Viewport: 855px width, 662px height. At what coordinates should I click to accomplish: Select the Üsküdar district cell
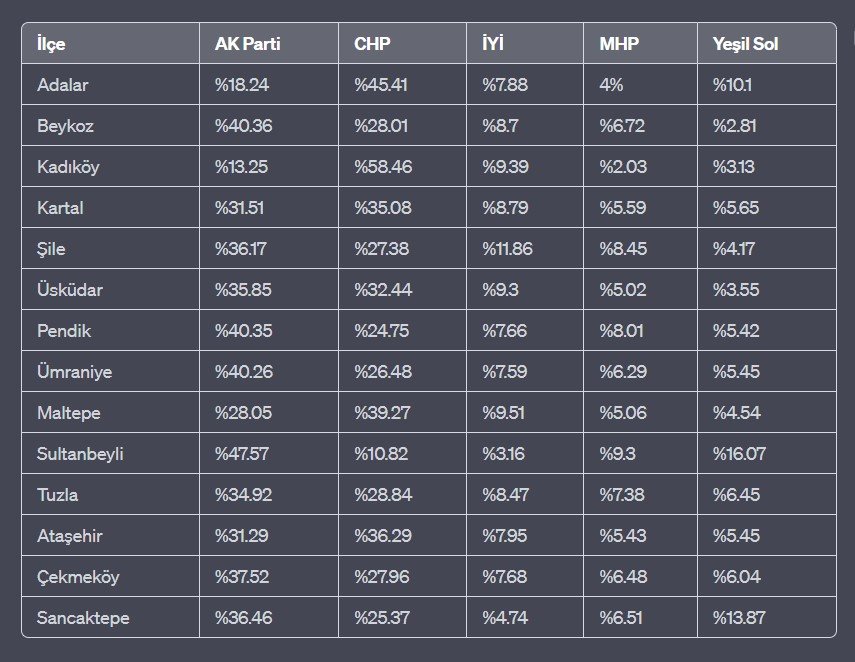(x=70, y=290)
